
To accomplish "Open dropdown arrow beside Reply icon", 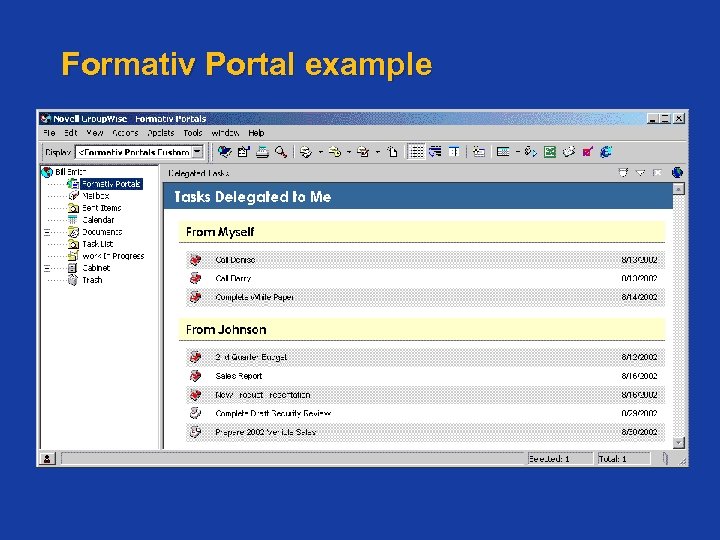I will tap(321, 152).
